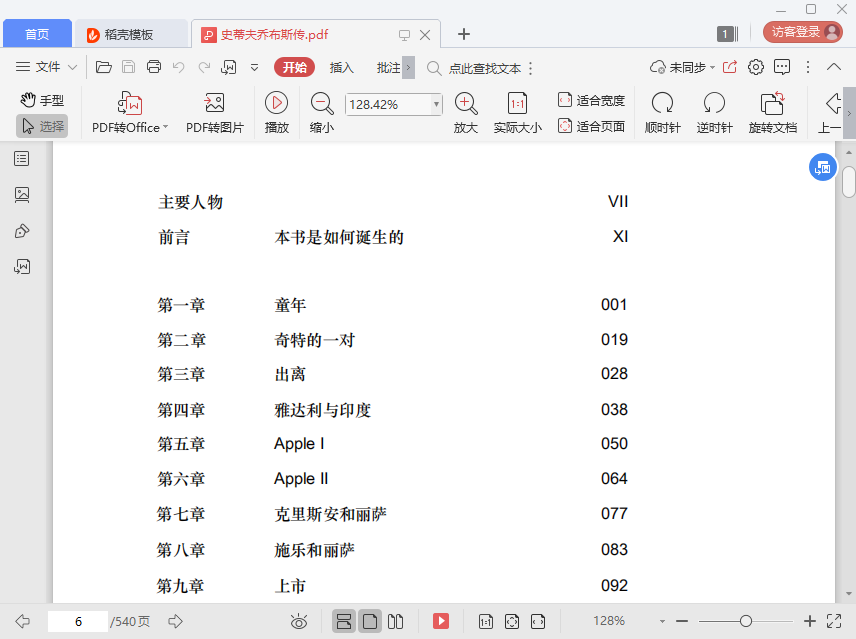Toggle continuous scrolling view mode
The height and width of the screenshot is (639, 856).
pyautogui.click(x=344, y=621)
